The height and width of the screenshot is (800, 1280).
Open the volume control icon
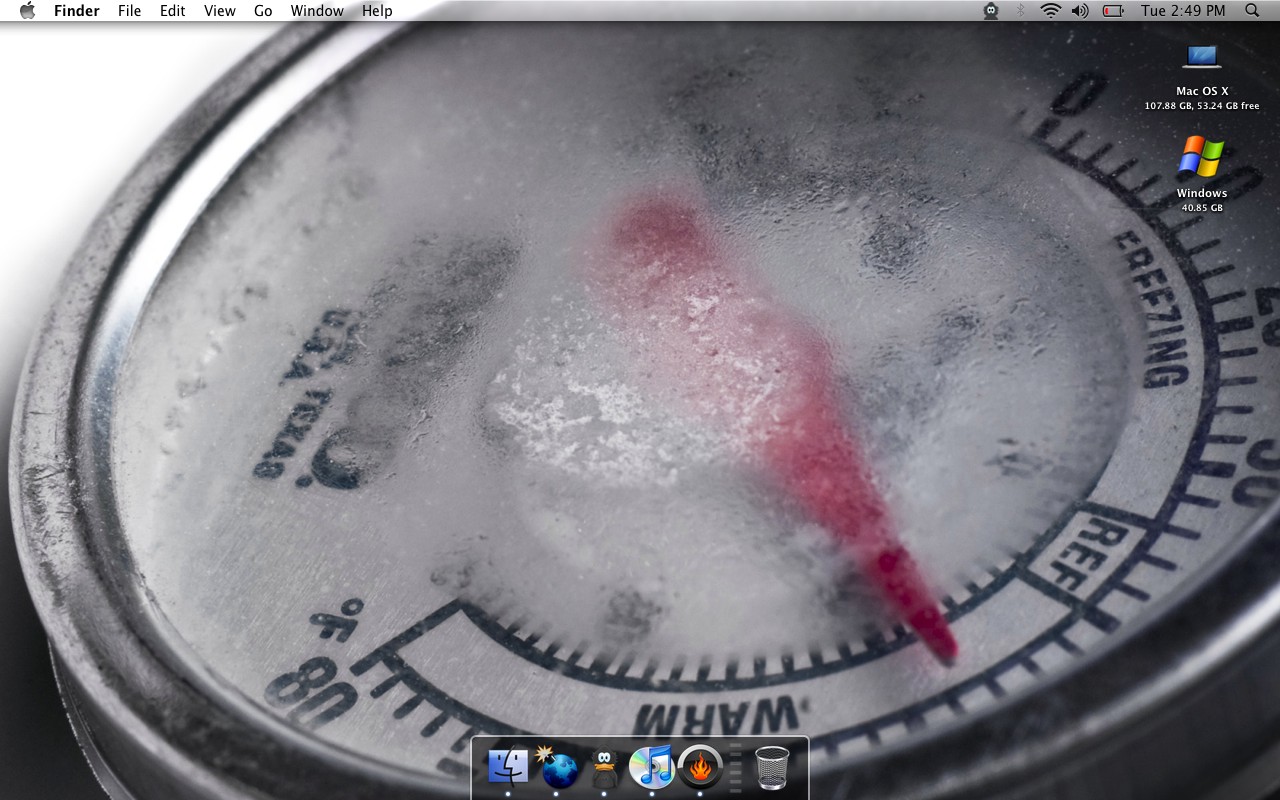pos(1080,10)
